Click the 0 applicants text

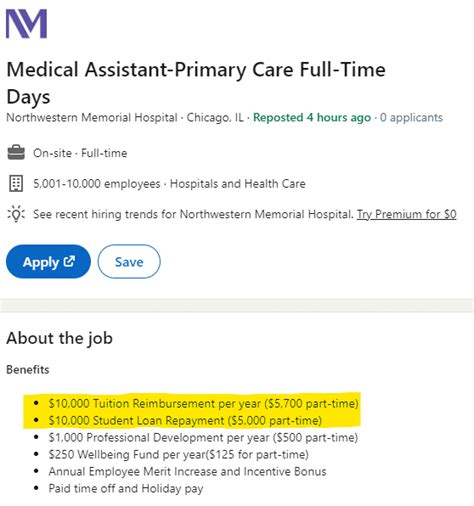(x=411, y=117)
